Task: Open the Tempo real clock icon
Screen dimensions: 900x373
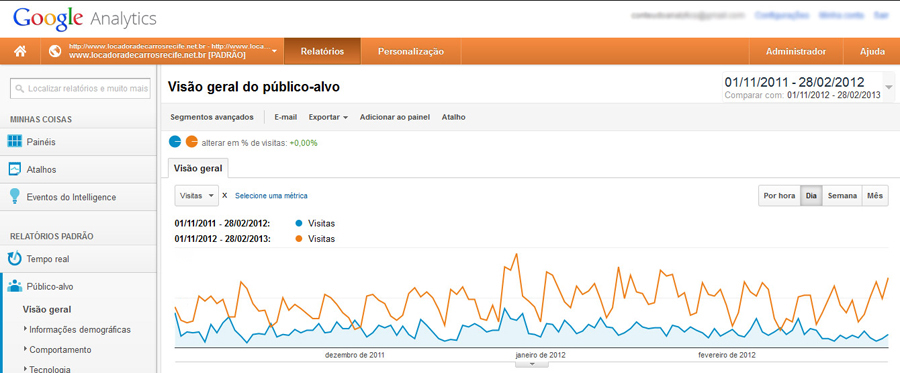Action: pyautogui.click(x=15, y=259)
